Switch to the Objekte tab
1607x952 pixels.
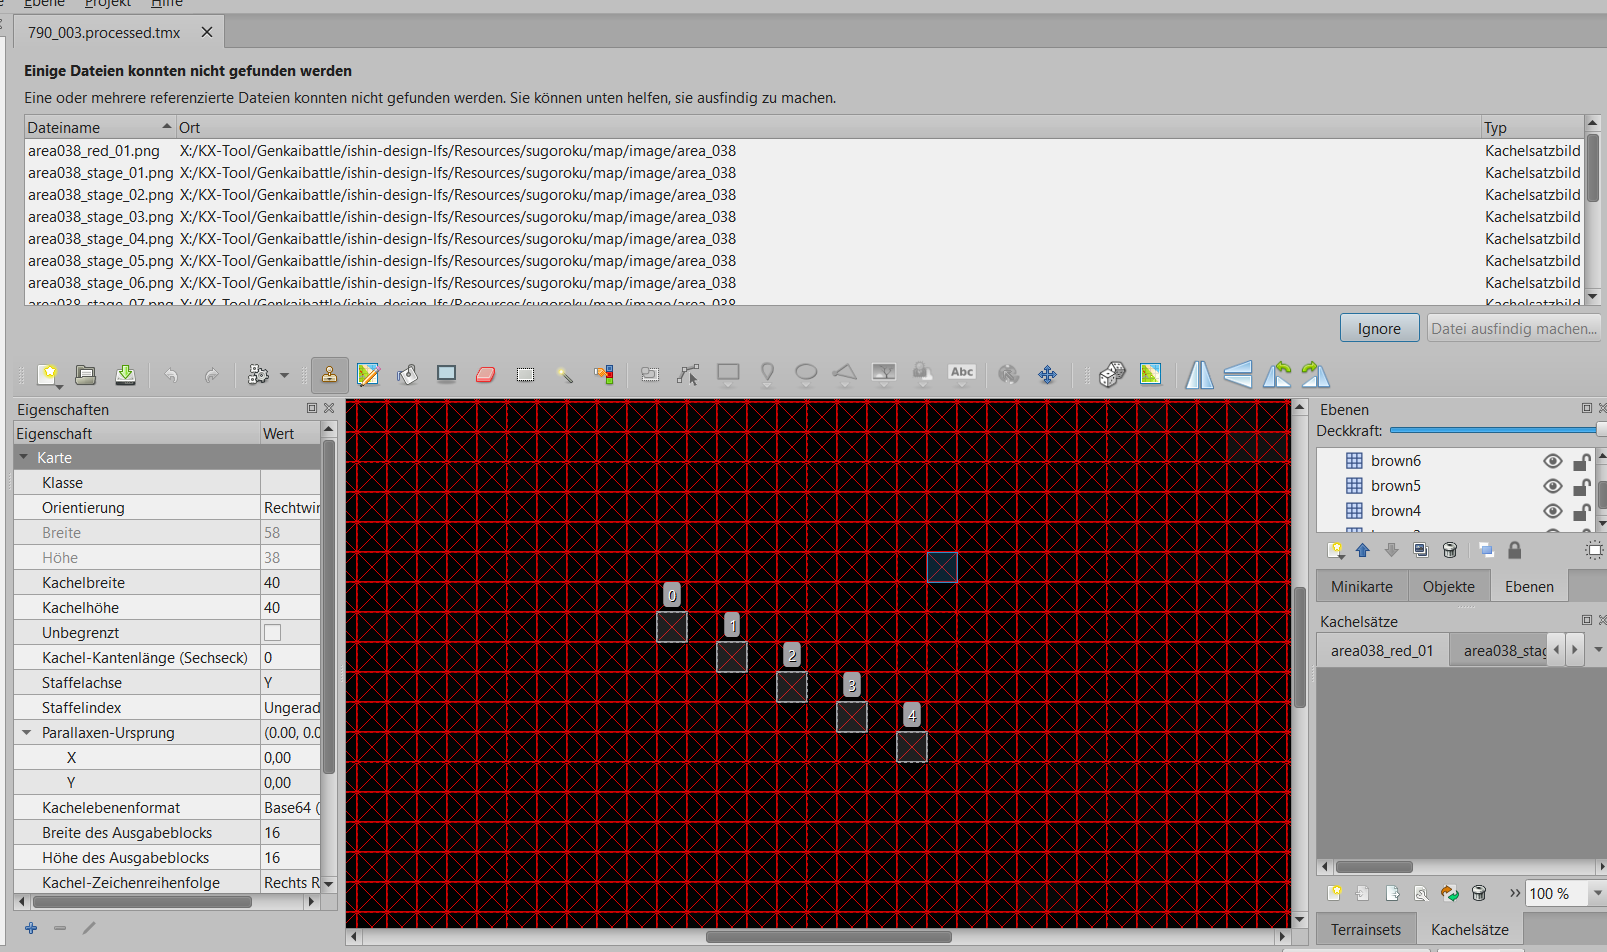(1448, 587)
